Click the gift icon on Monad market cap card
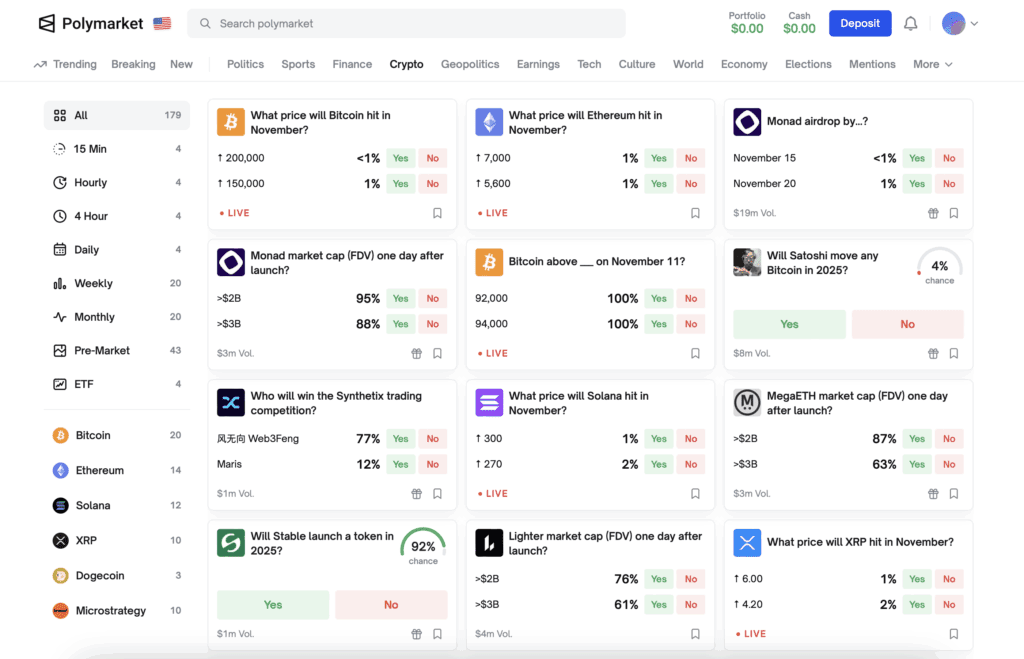The height and width of the screenshot is (659, 1024). (416, 353)
